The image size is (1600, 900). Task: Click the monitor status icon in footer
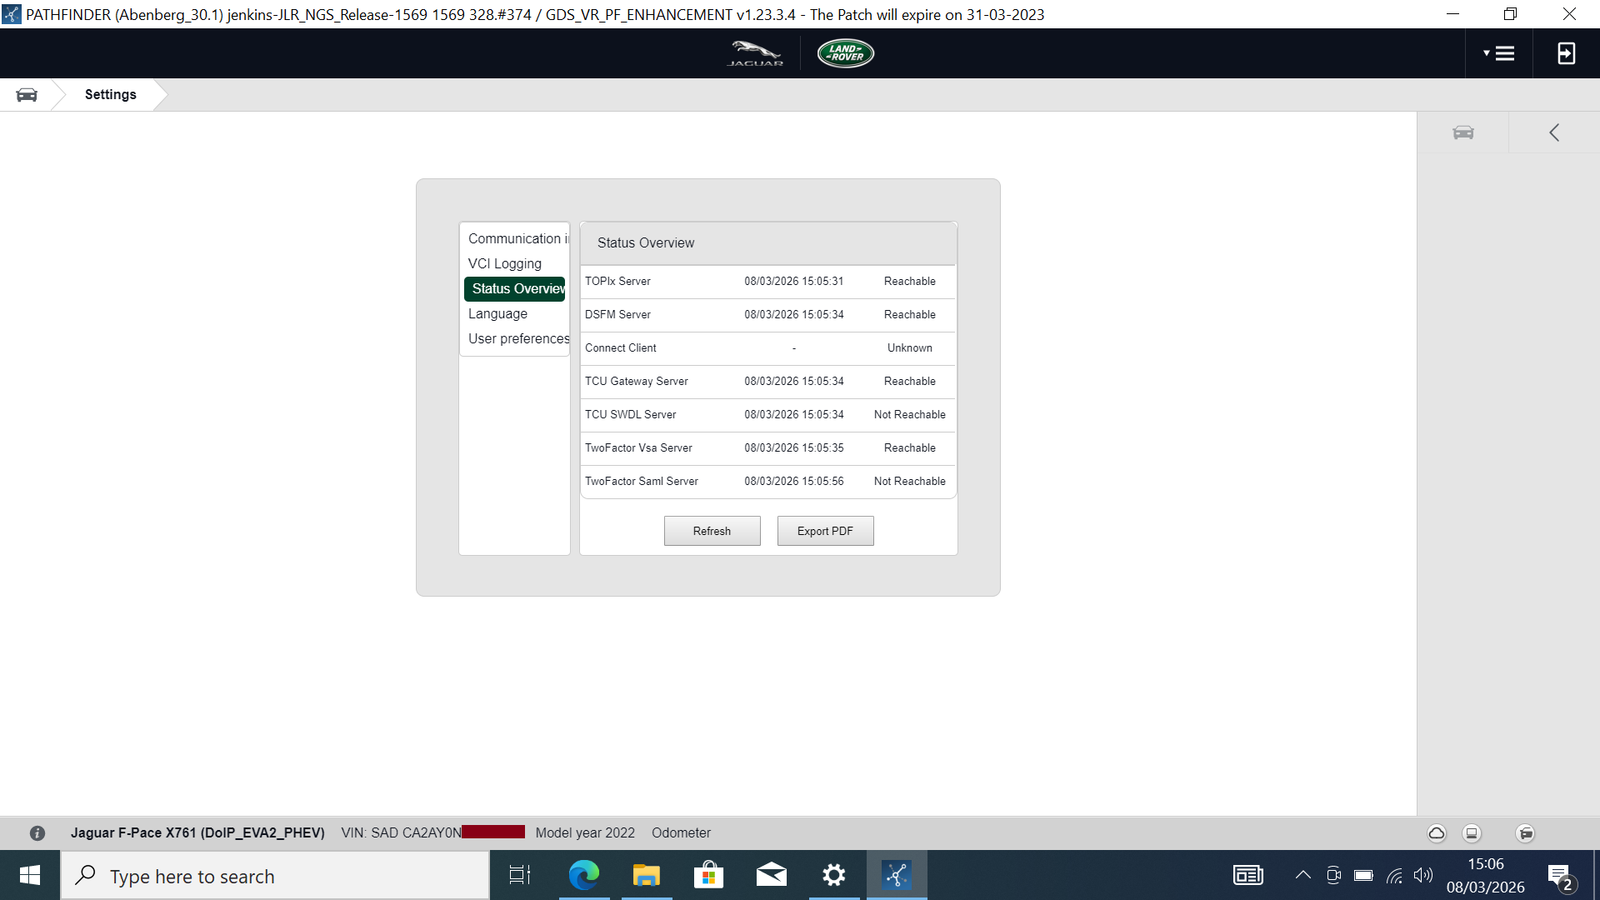(1472, 833)
